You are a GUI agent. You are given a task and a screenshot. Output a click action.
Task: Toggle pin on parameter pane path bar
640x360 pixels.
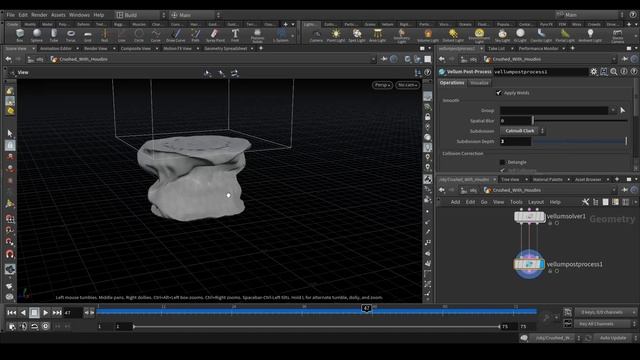pos(624,59)
